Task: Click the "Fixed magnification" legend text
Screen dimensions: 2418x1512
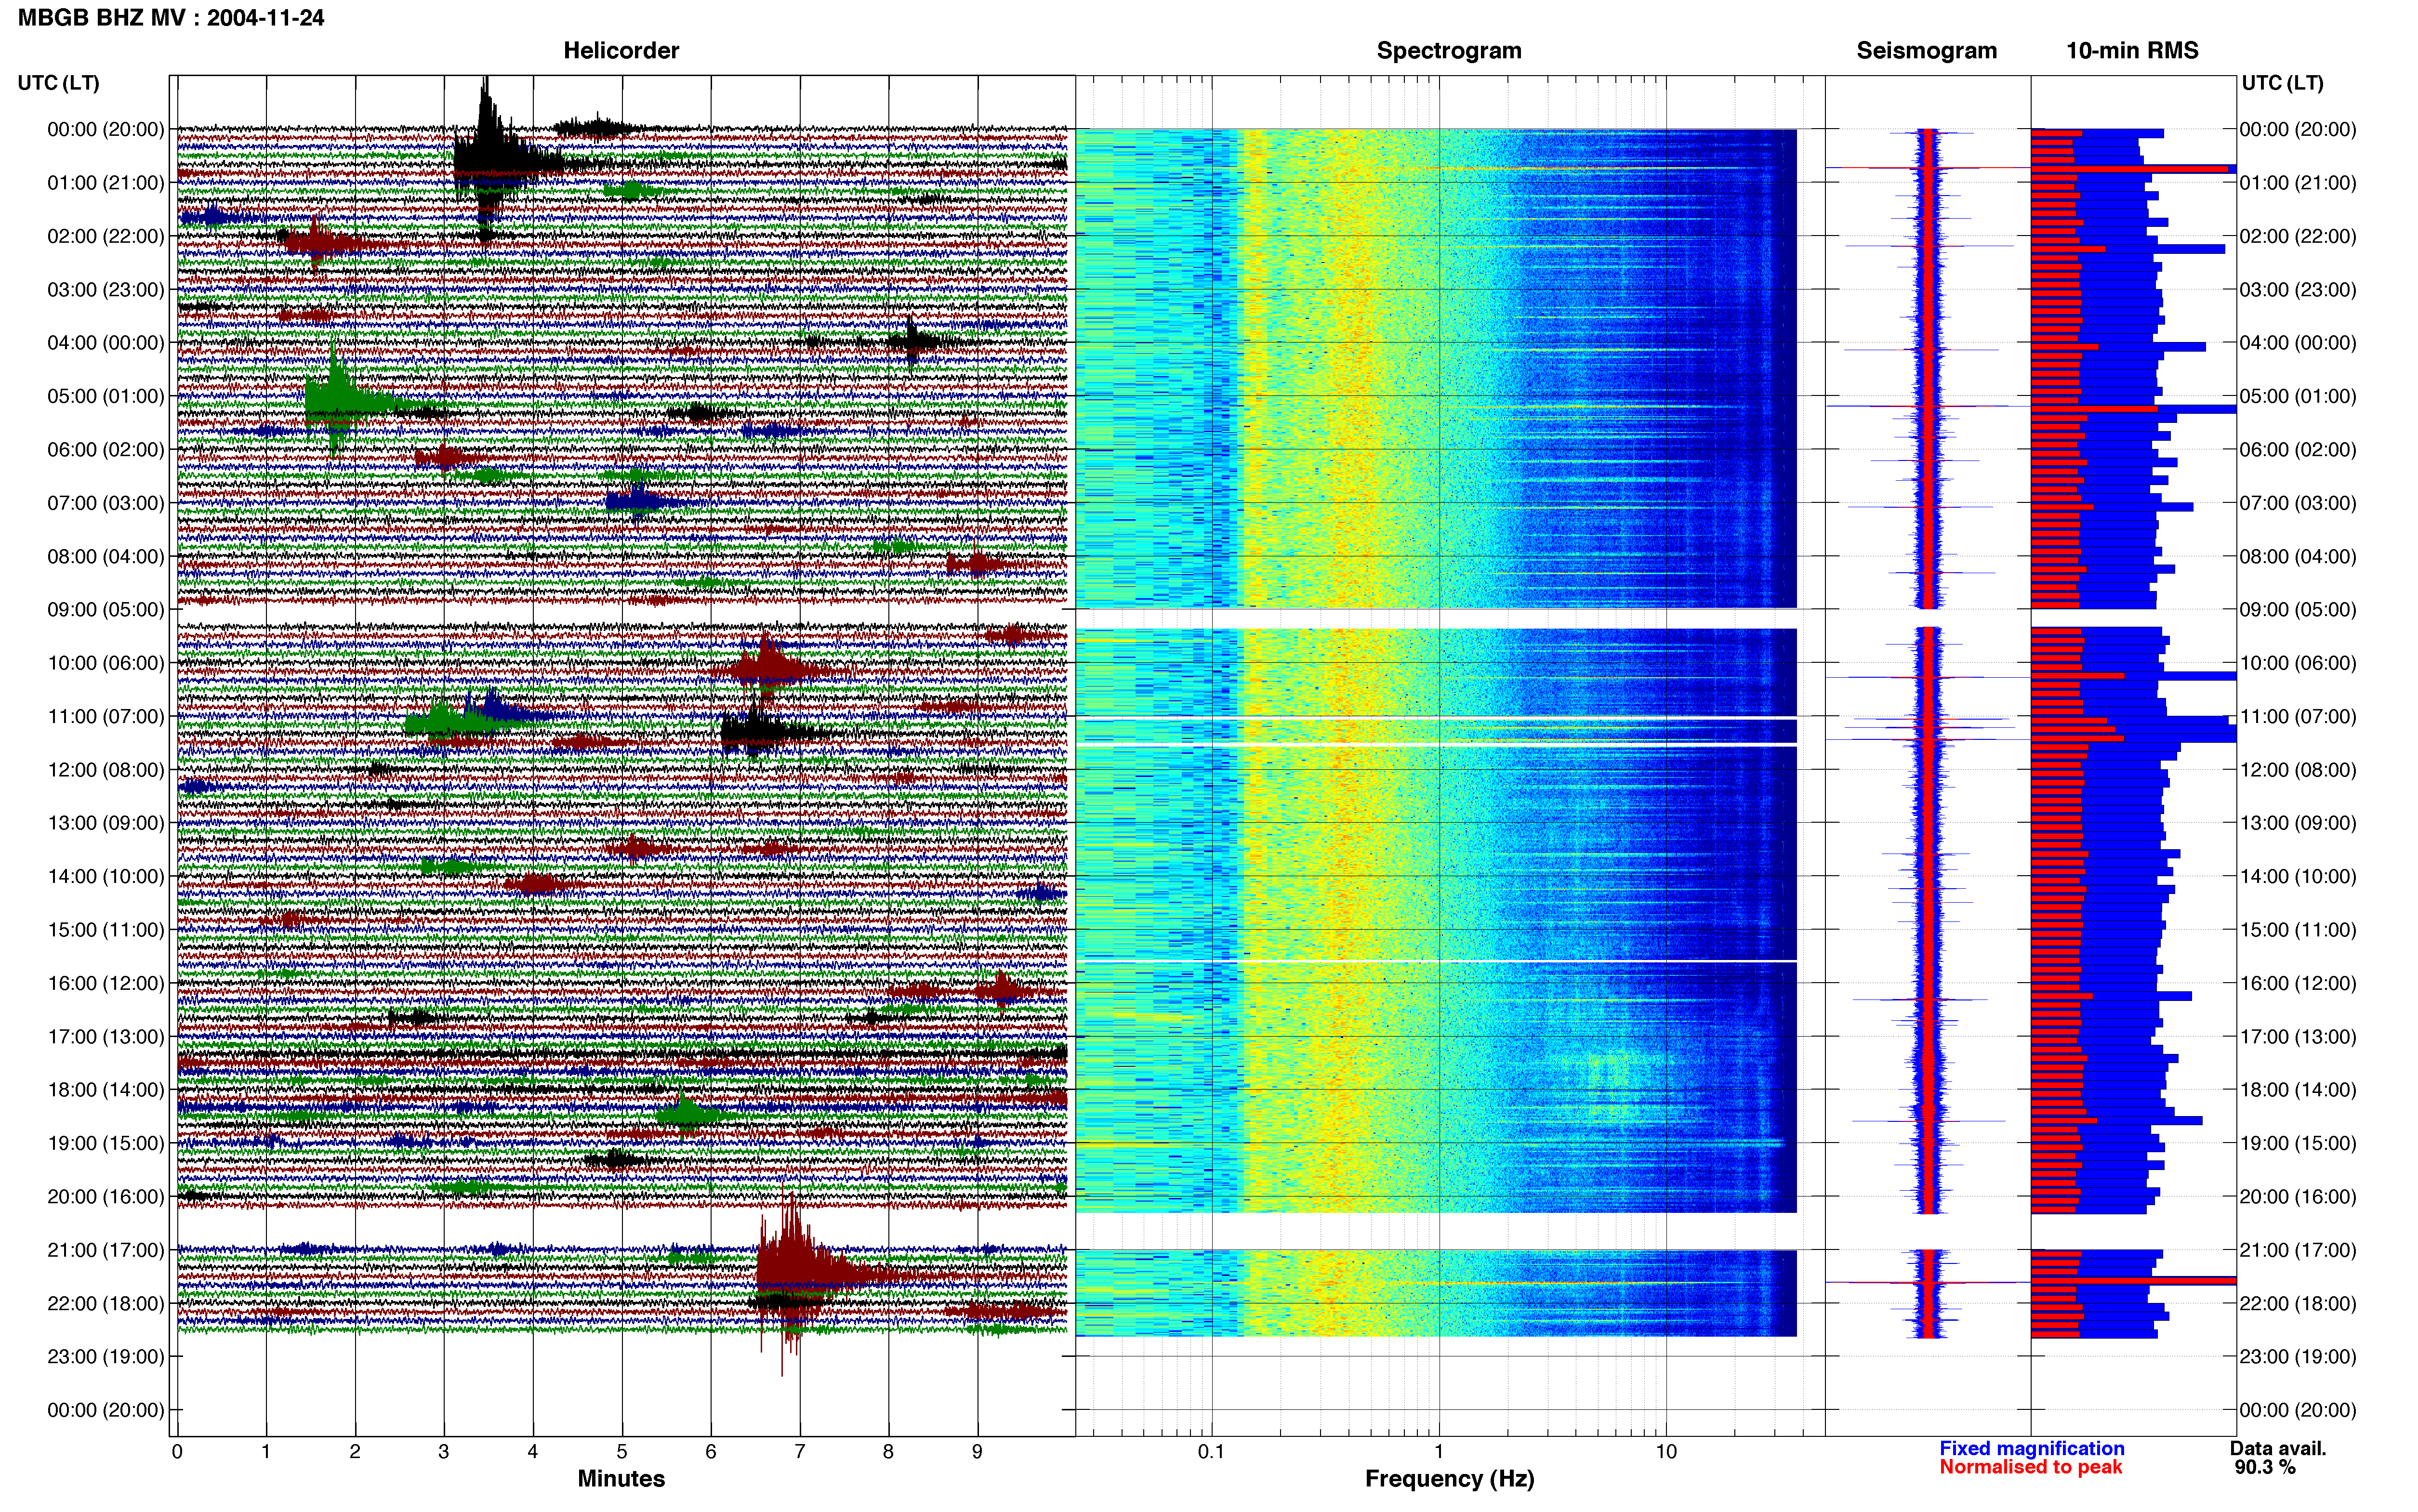Action: [2031, 1448]
